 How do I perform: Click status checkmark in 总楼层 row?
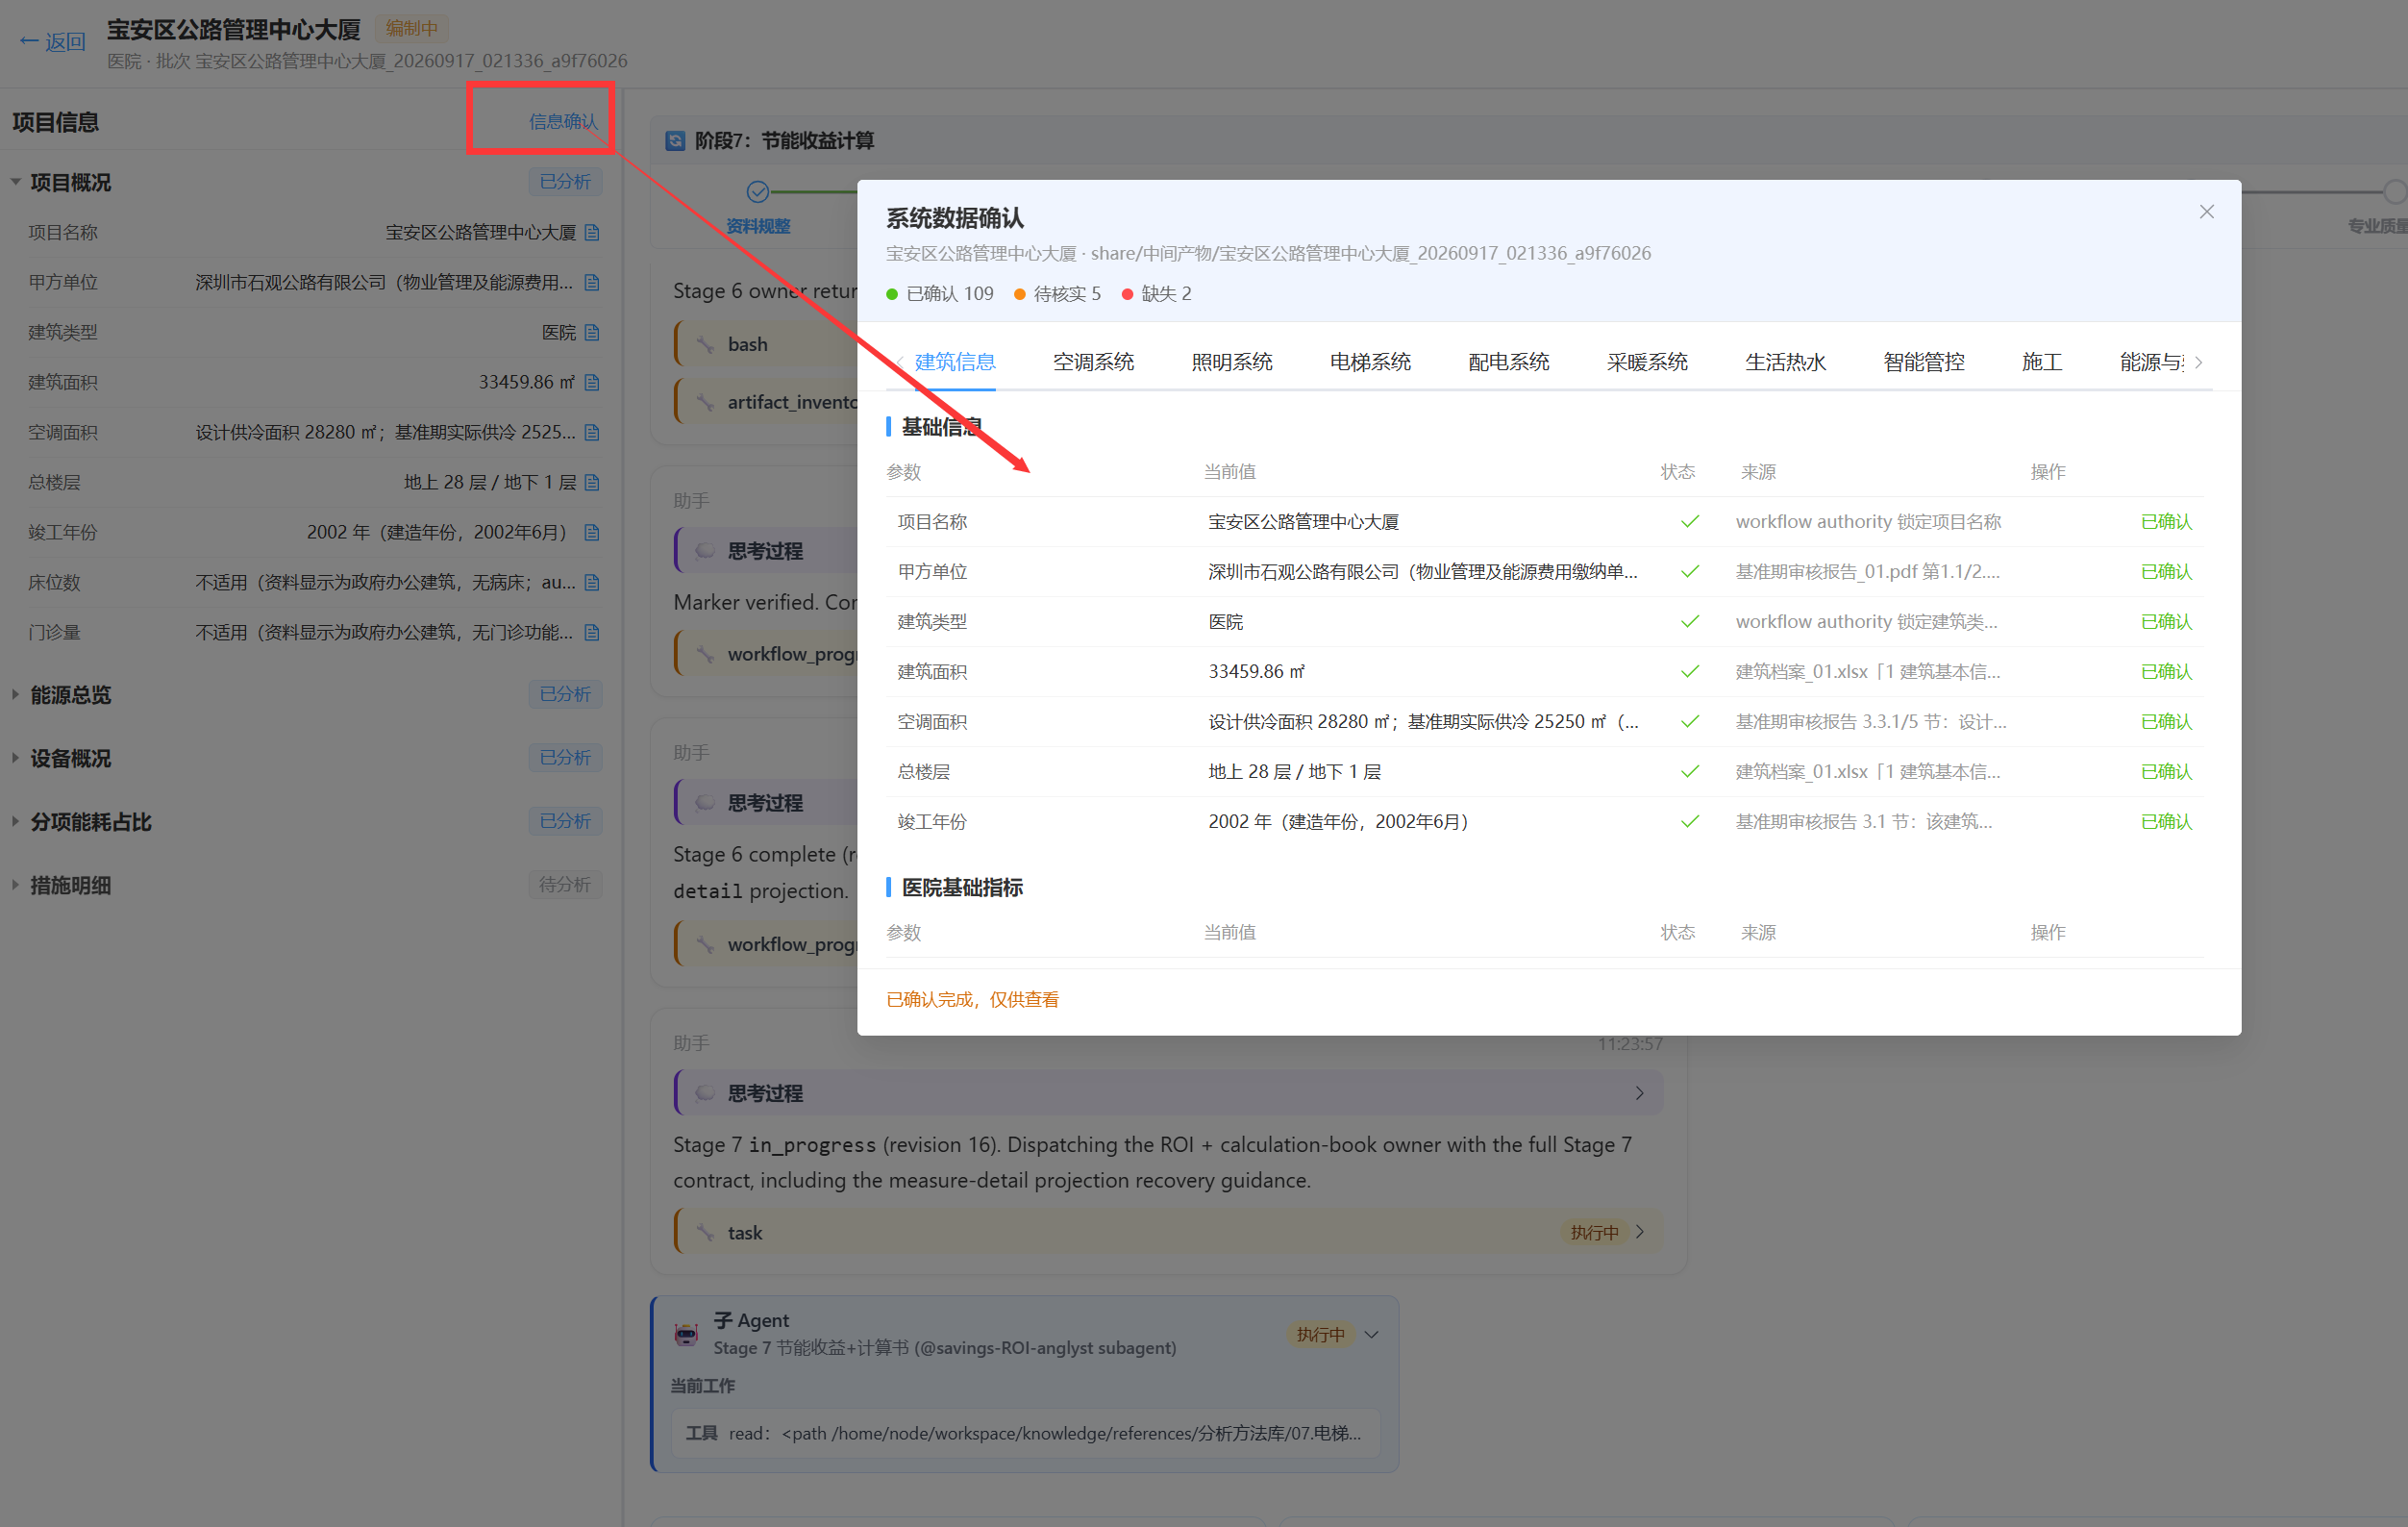(x=1689, y=772)
